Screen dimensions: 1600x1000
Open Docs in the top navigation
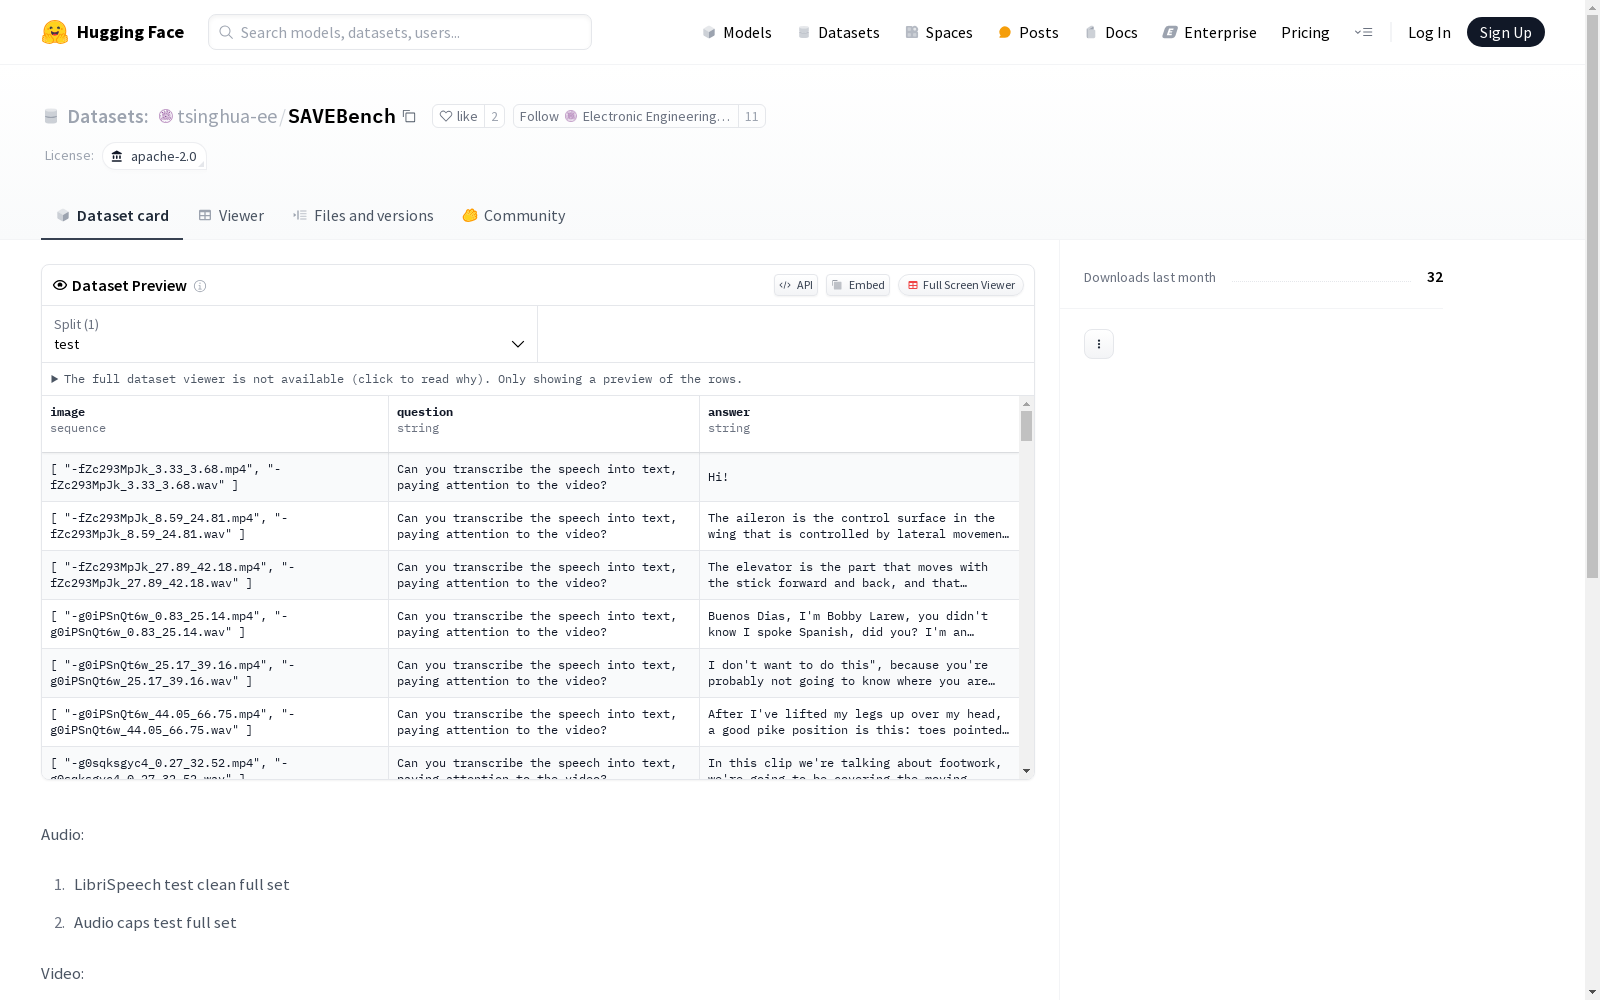point(1111,32)
